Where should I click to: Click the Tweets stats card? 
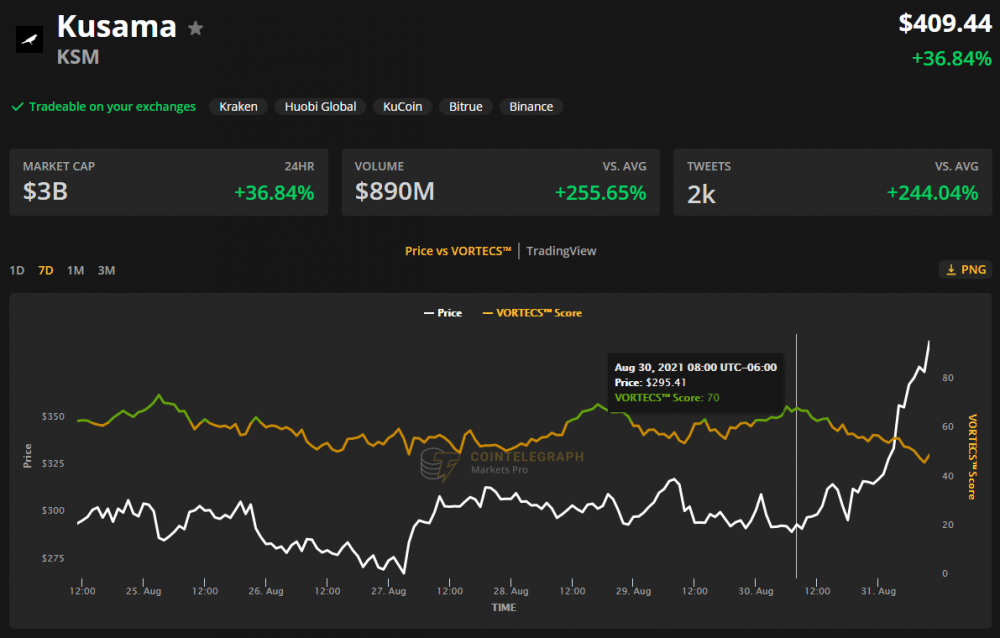(x=833, y=182)
